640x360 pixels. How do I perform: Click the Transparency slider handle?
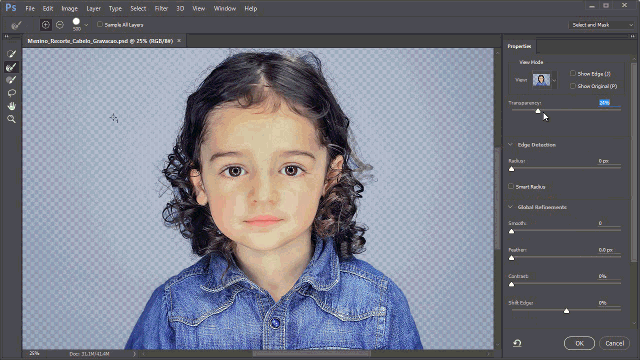tap(538, 111)
